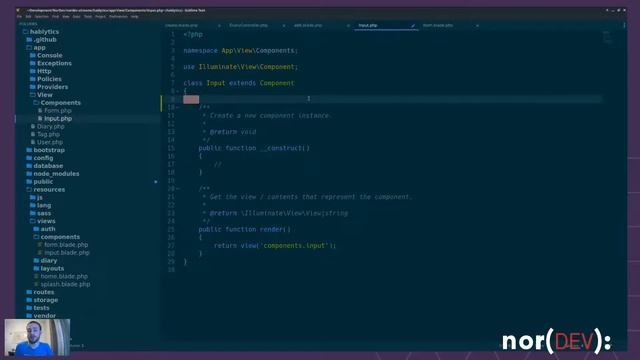Viewport: 640px width, 360px height.
Task: Click the layouts folder icon
Action: (36, 269)
